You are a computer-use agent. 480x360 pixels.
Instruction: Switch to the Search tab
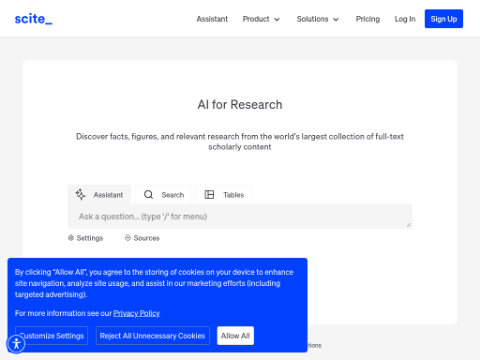[164, 195]
